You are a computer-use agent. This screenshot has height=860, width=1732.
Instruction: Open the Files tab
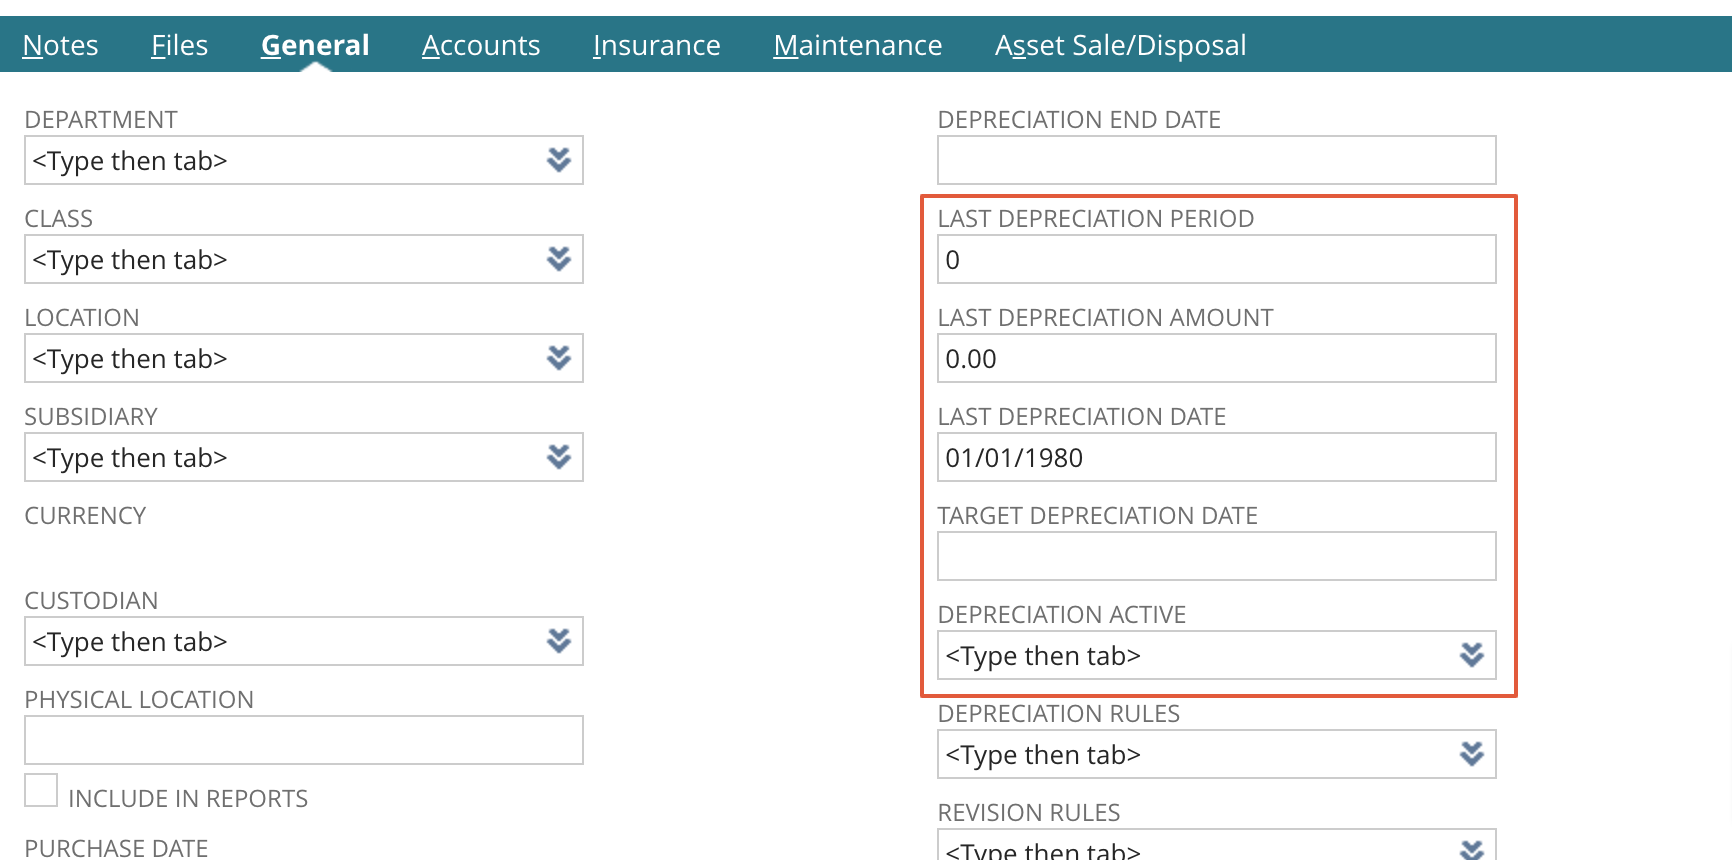(x=179, y=45)
